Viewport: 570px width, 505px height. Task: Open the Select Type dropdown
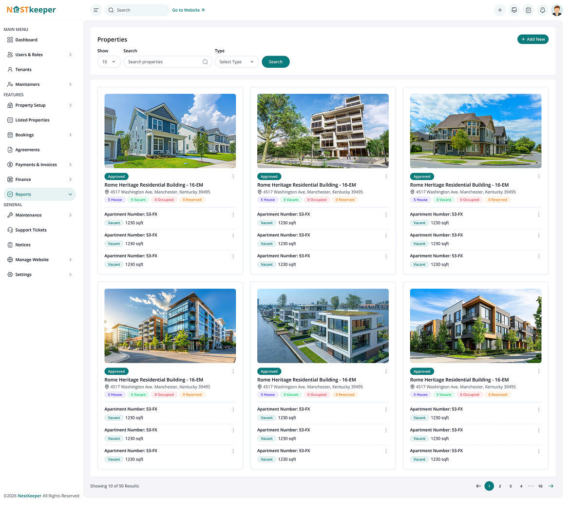237,62
